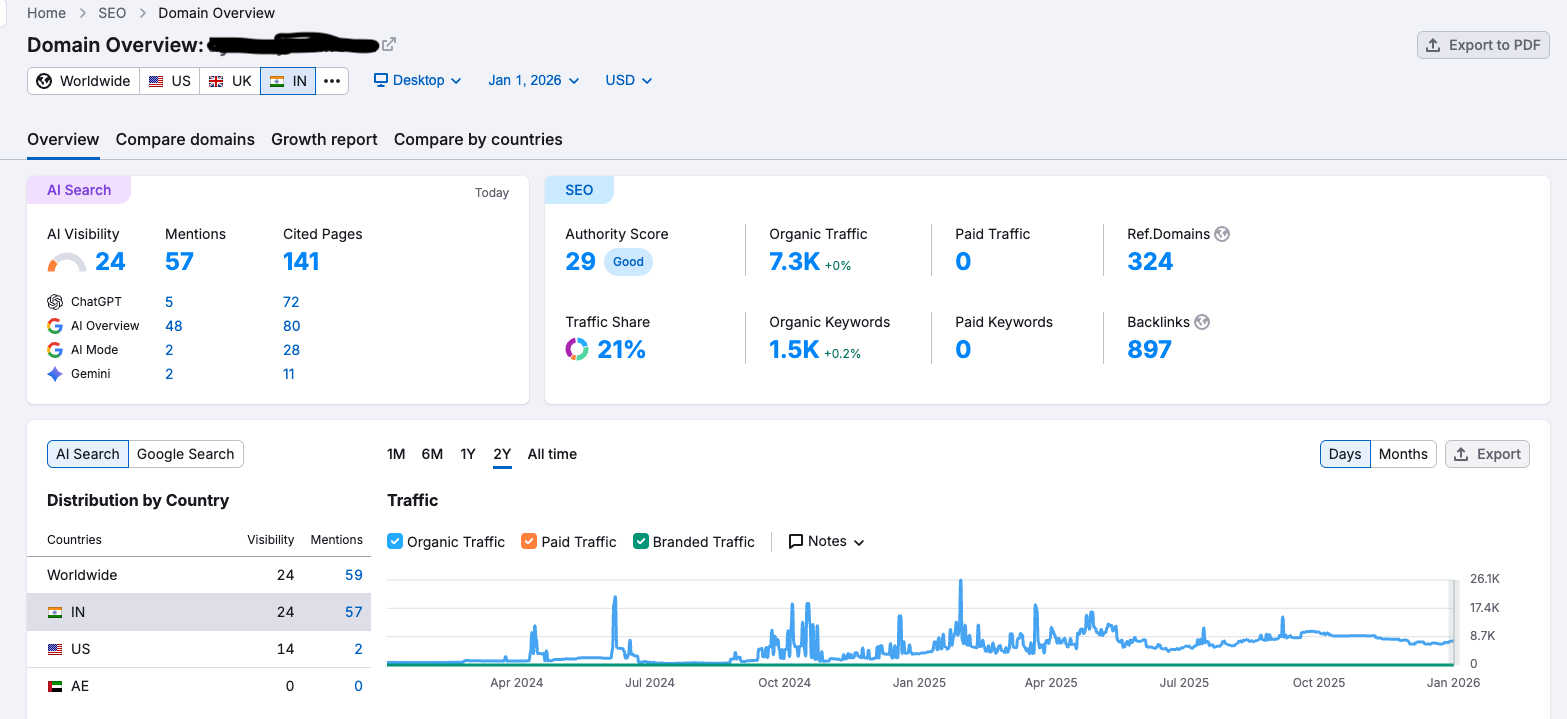Click the ChatGPT logo icon

click(55, 302)
